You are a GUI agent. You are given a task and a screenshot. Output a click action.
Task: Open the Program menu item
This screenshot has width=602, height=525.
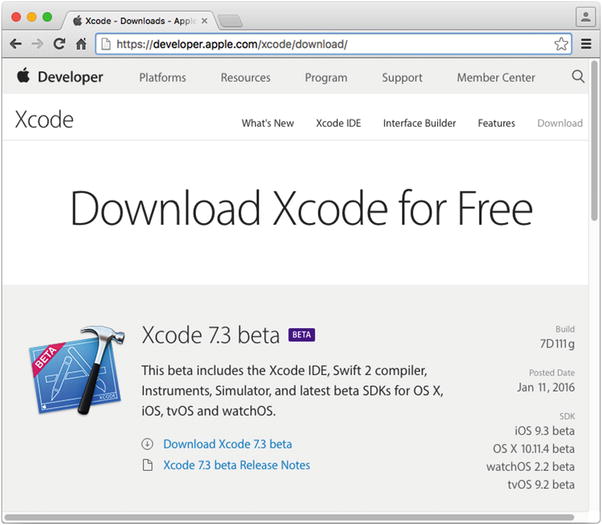point(326,78)
